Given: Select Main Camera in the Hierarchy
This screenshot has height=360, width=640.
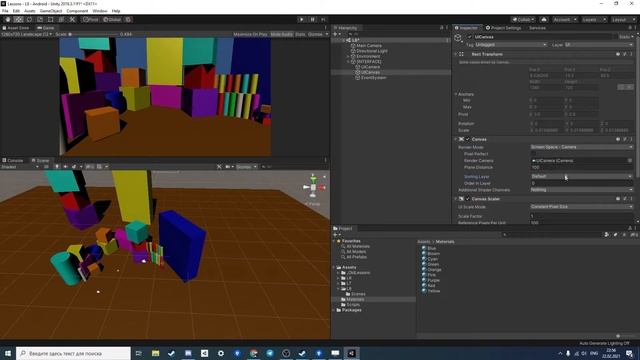Looking at the screenshot, I should pyautogui.click(x=369, y=46).
